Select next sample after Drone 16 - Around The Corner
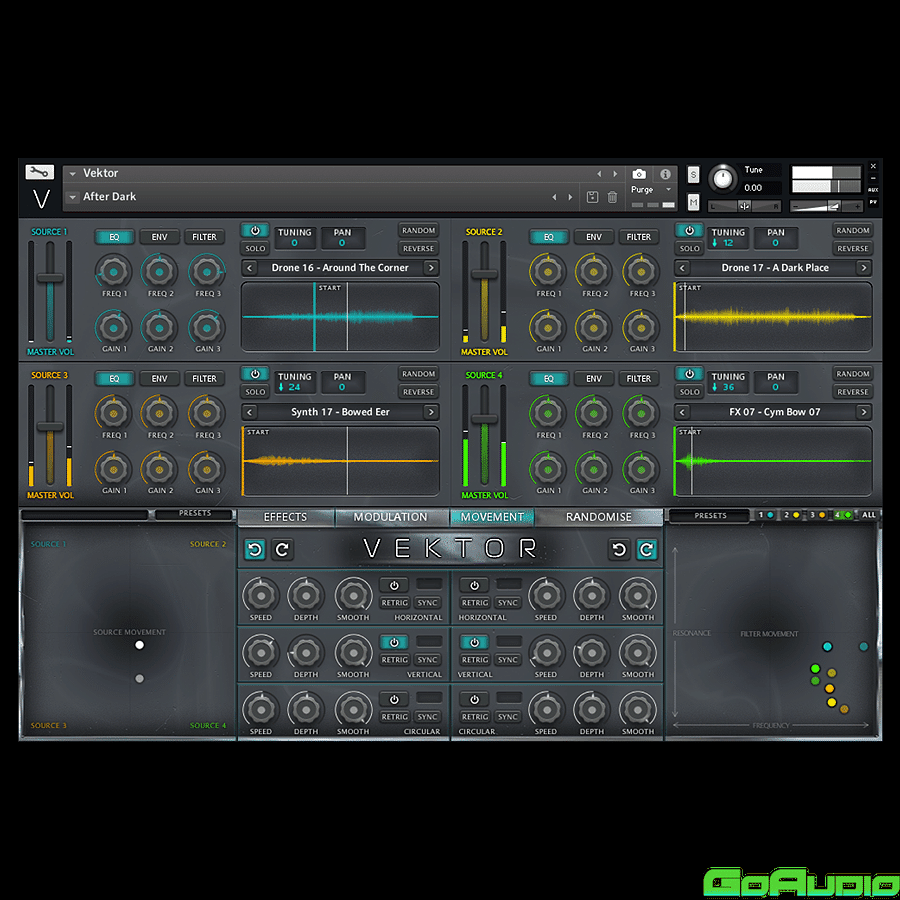Image resolution: width=900 pixels, height=900 pixels. tap(431, 268)
